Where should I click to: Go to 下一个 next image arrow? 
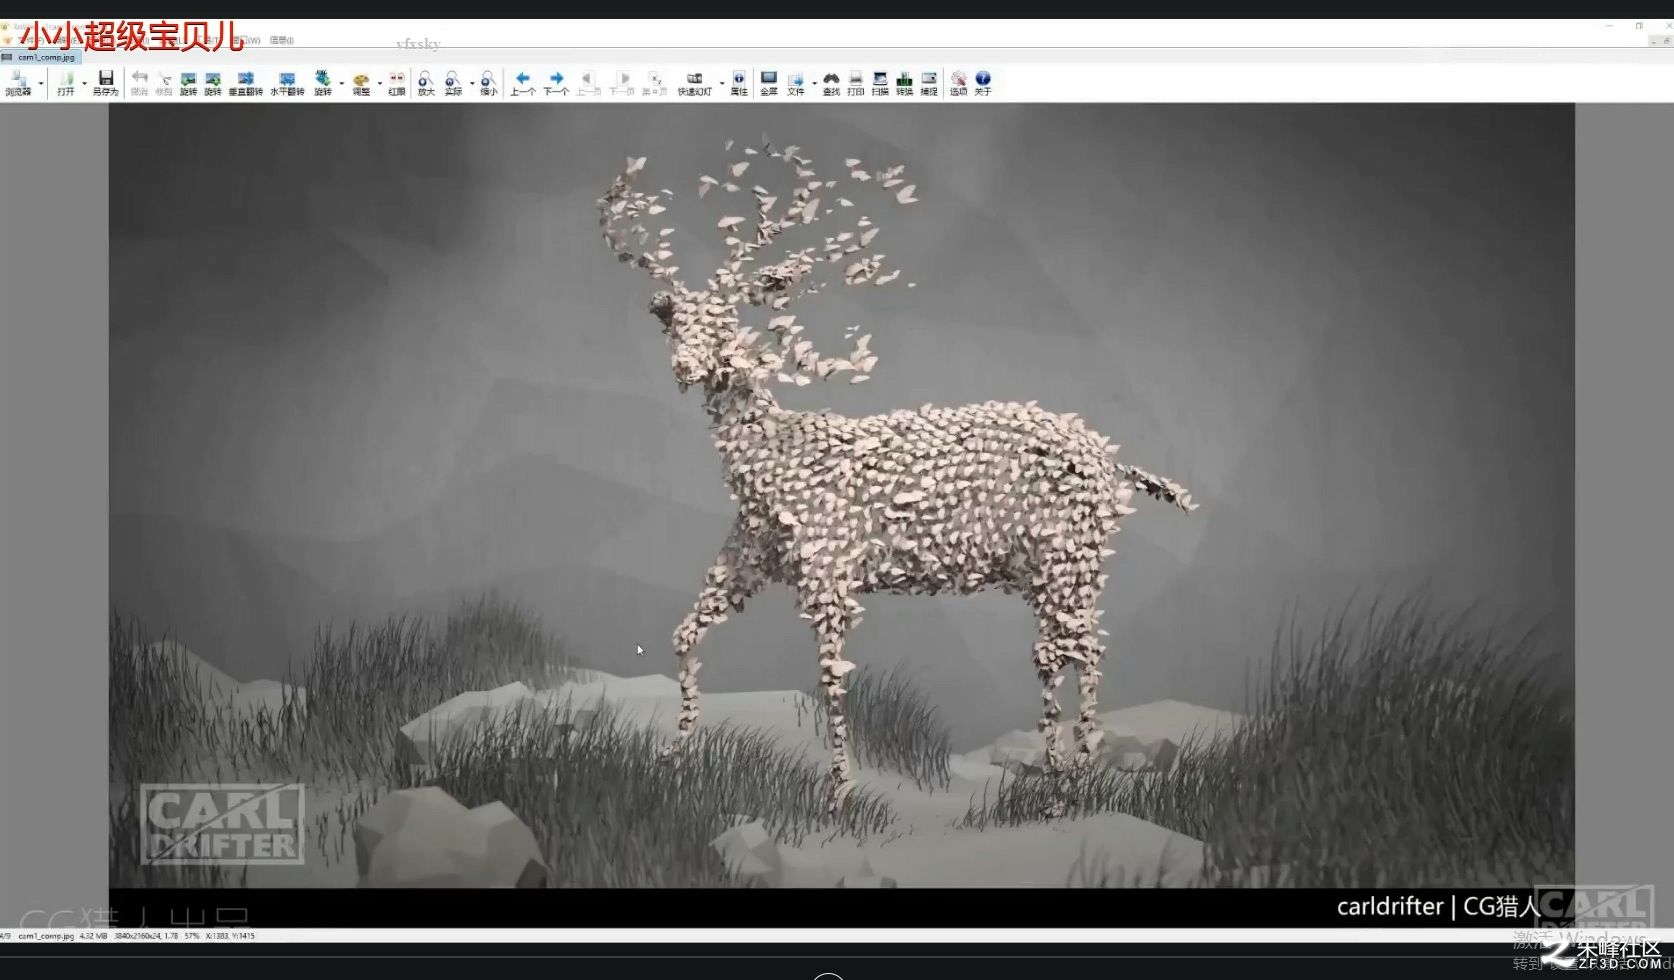[x=556, y=83]
